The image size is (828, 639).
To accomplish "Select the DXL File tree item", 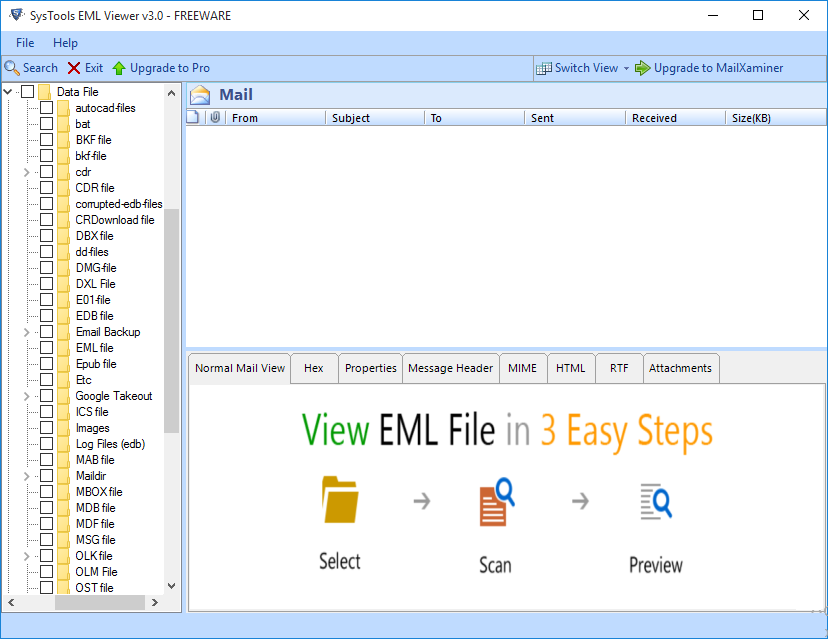I will point(96,284).
